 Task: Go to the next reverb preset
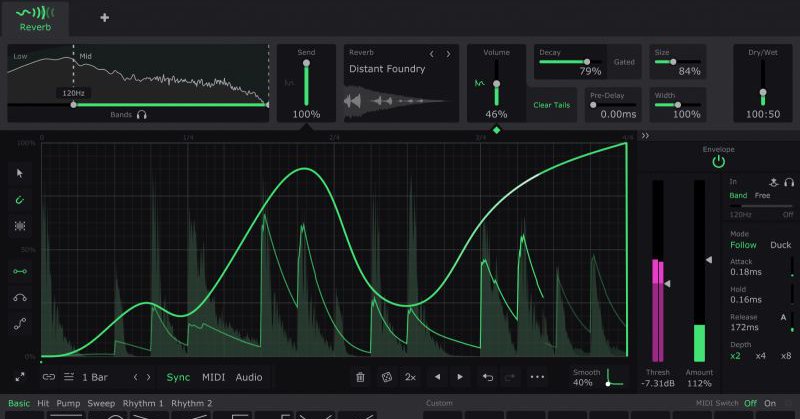[x=448, y=54]
